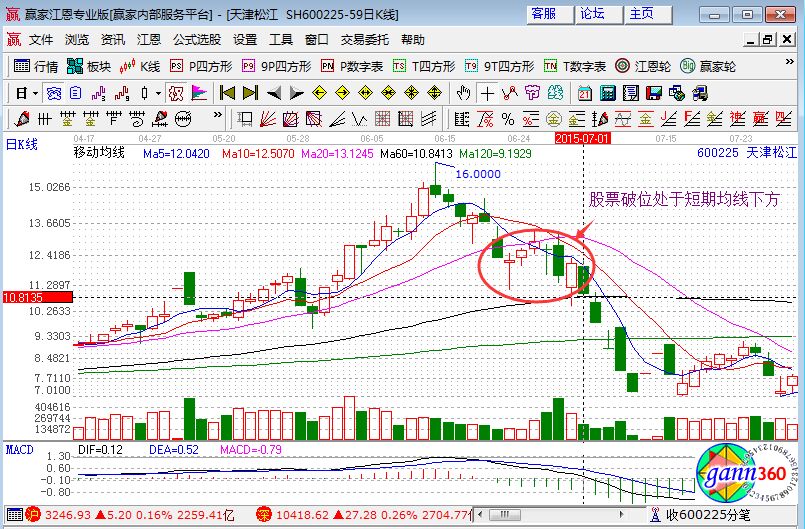Toggle the crosshair cursor tool
805x529 pixels.
pyautogui.click(x=487, y=93)
